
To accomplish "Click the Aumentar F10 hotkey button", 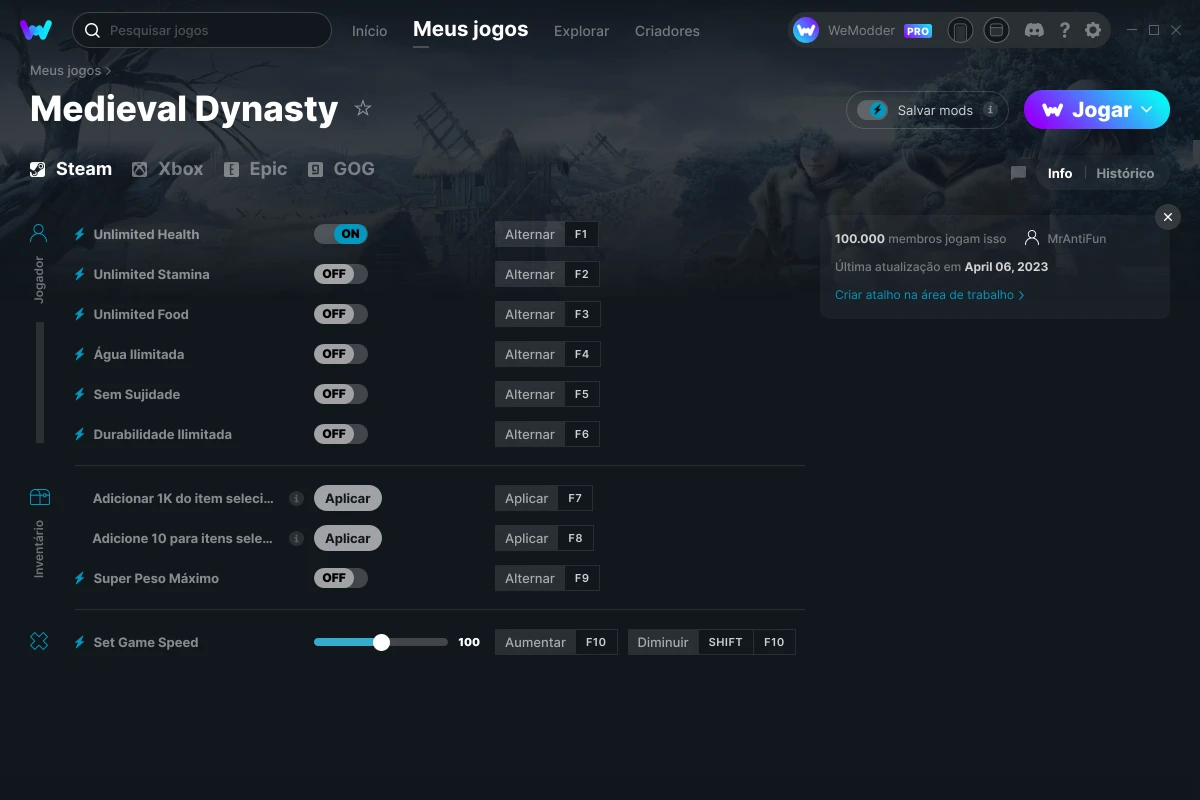I will pyautogui.click(x=556, y=642).
